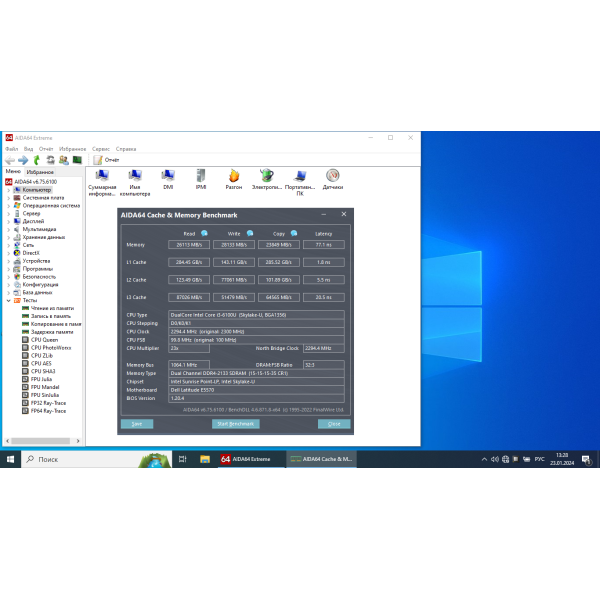
Task: Switch to the Избранное sidebar tab
Action: tap(40, 172)
